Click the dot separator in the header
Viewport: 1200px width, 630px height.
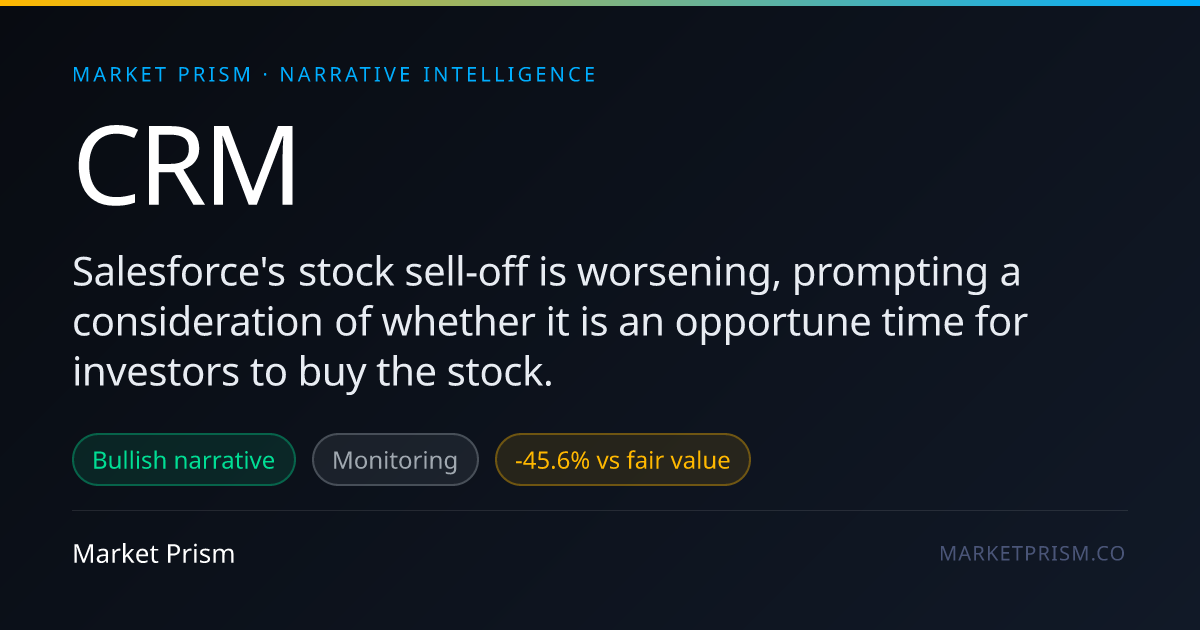266,75
